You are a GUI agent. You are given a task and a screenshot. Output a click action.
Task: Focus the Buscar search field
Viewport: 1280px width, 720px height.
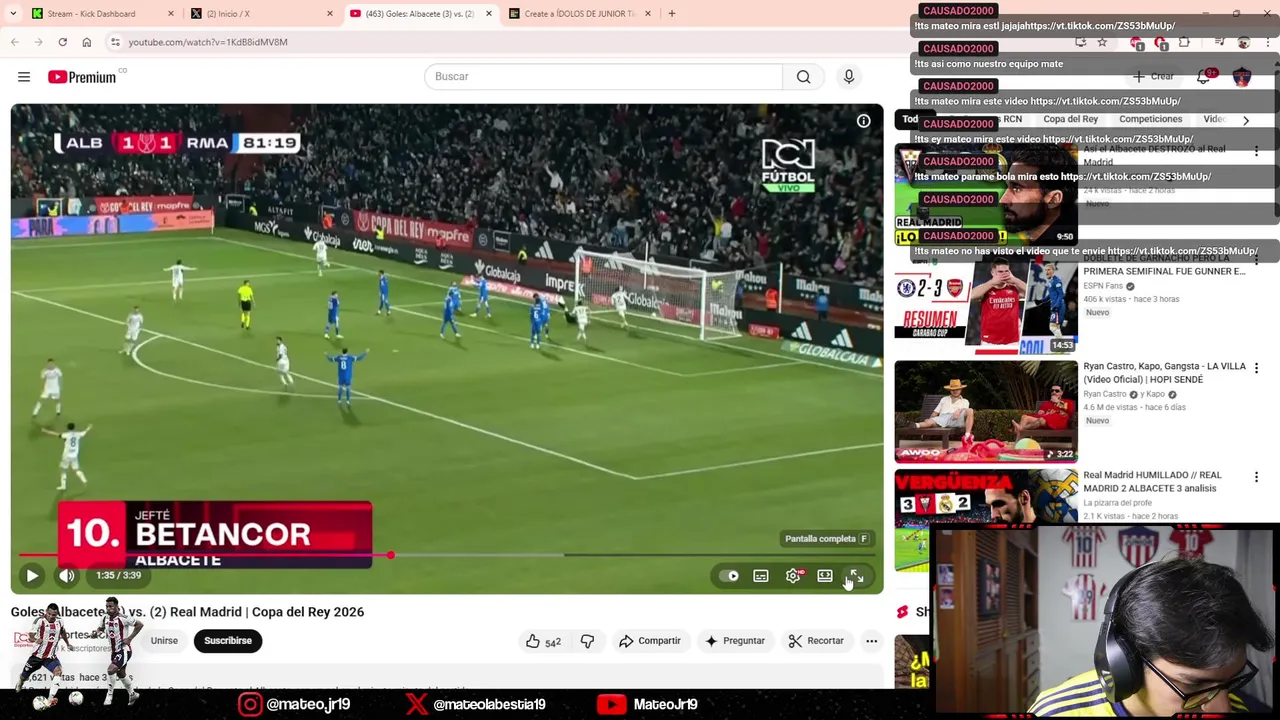tap(603, 77)
